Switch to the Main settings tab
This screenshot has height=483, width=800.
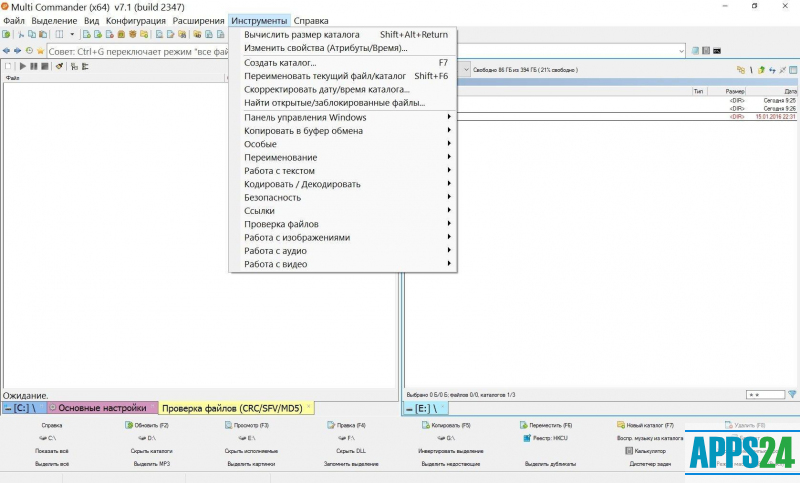[102, 408]
